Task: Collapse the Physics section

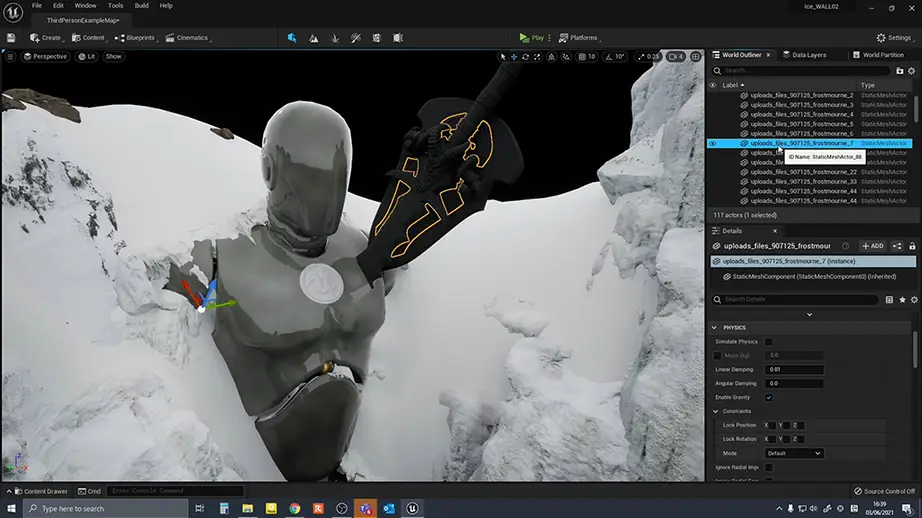Action: click(714, 327)
